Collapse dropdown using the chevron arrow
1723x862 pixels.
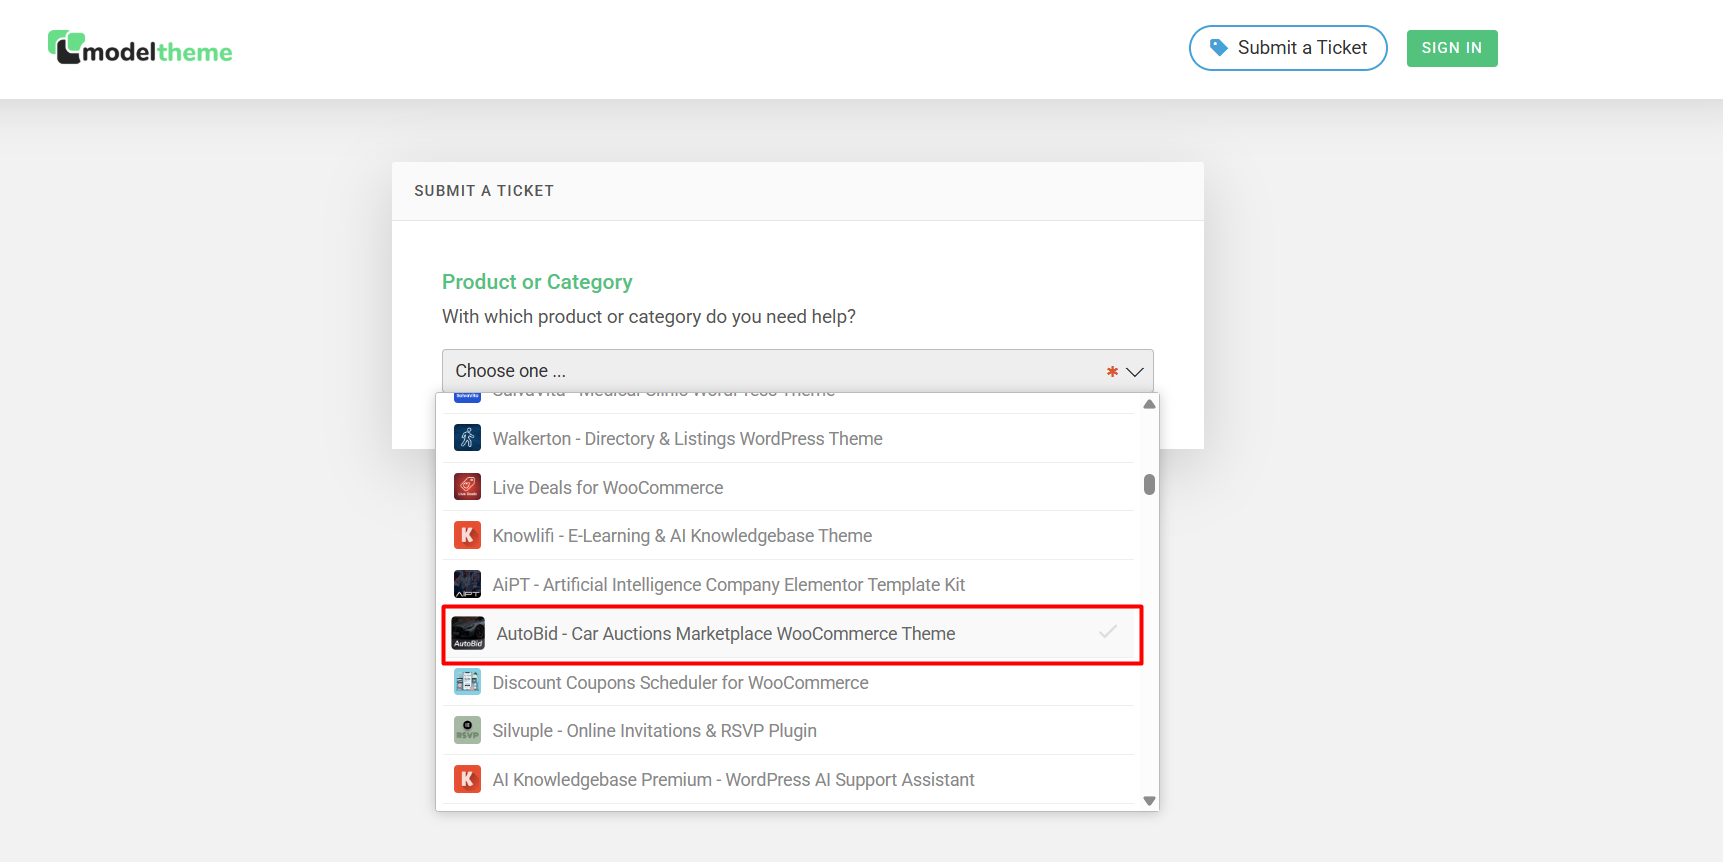[1134, 372]
